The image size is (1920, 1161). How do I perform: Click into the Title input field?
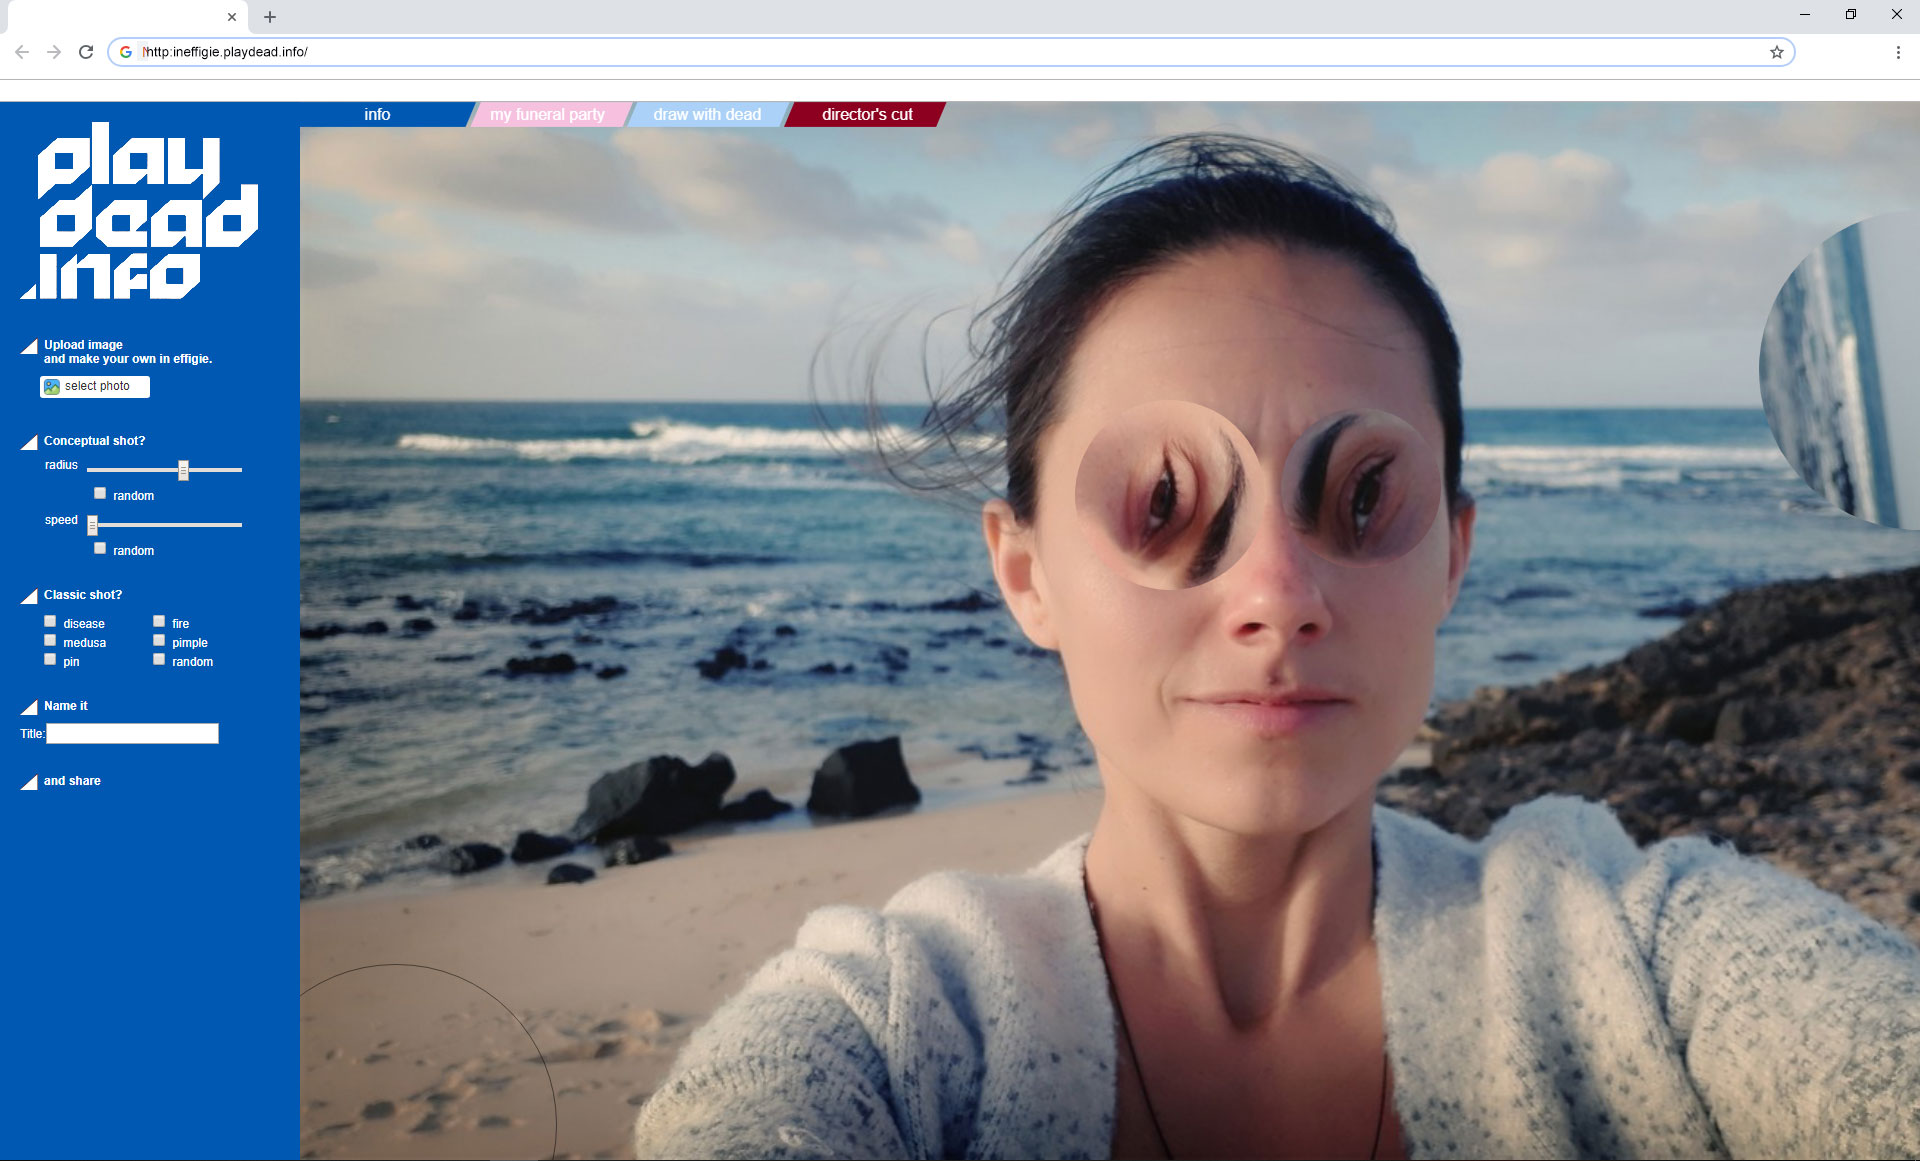coord(132,734)
